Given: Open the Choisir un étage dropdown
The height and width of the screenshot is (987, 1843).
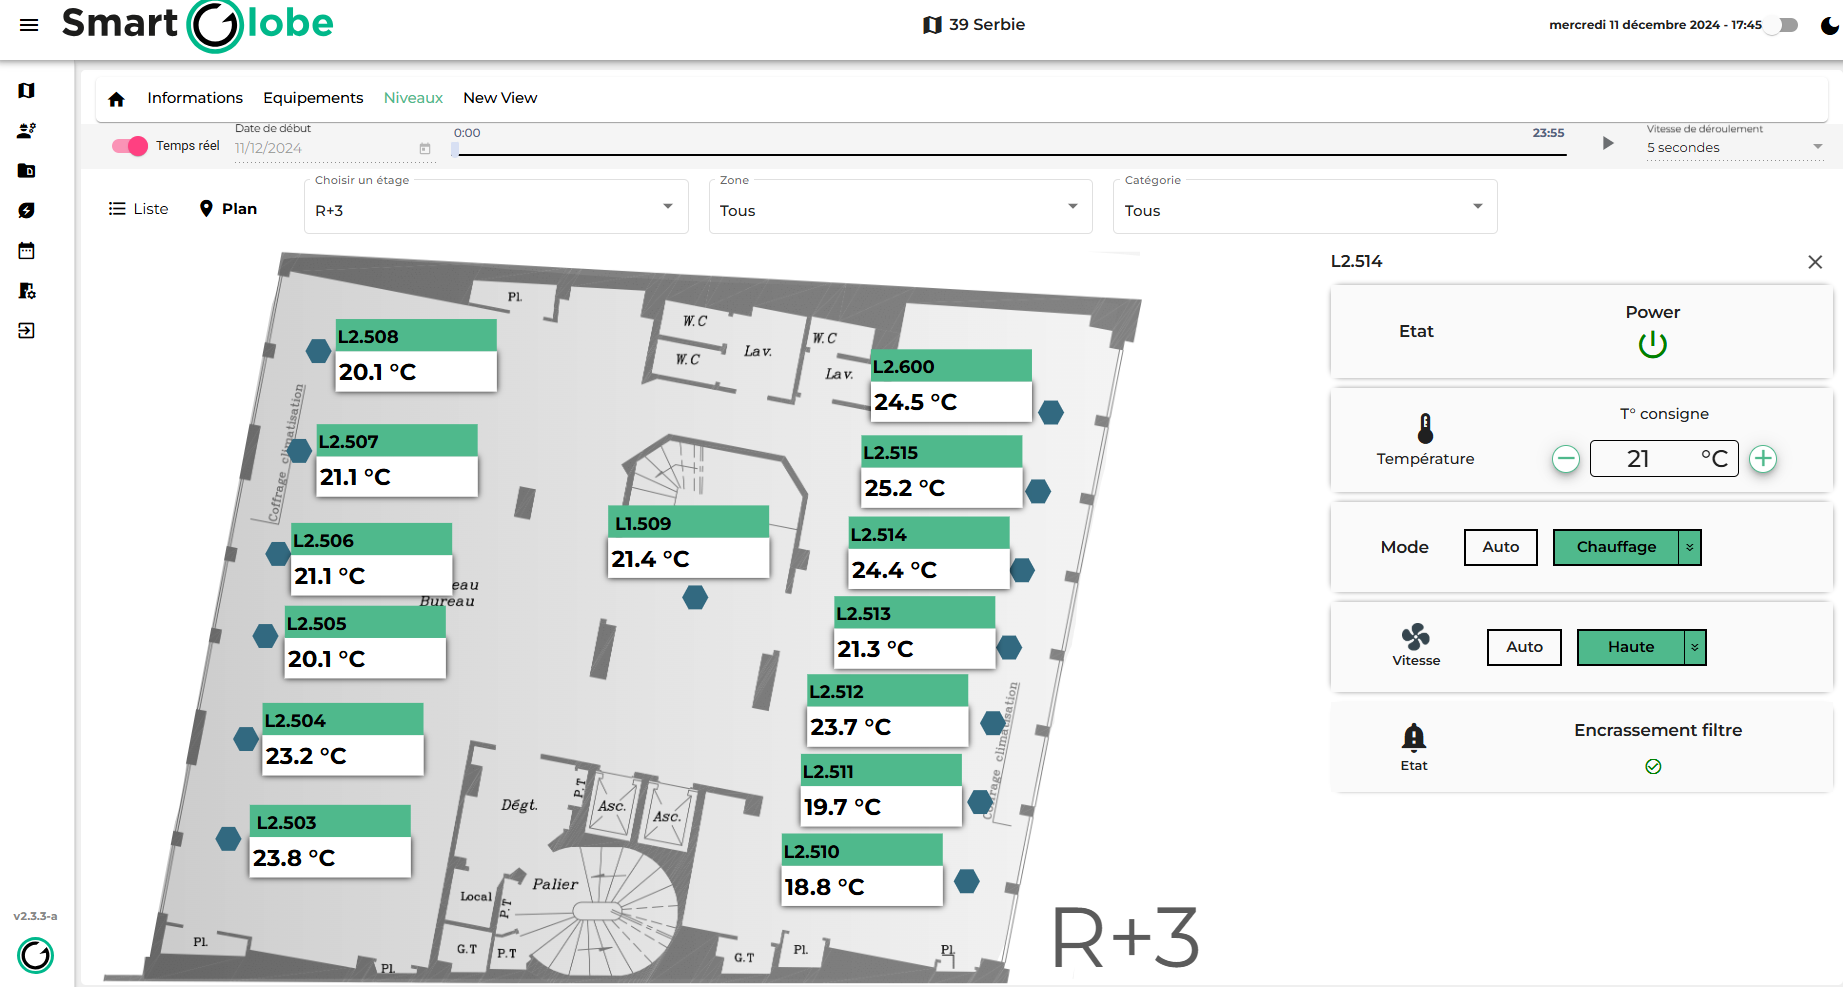Looking at the screenshot, I should click(x=496, y=209).
